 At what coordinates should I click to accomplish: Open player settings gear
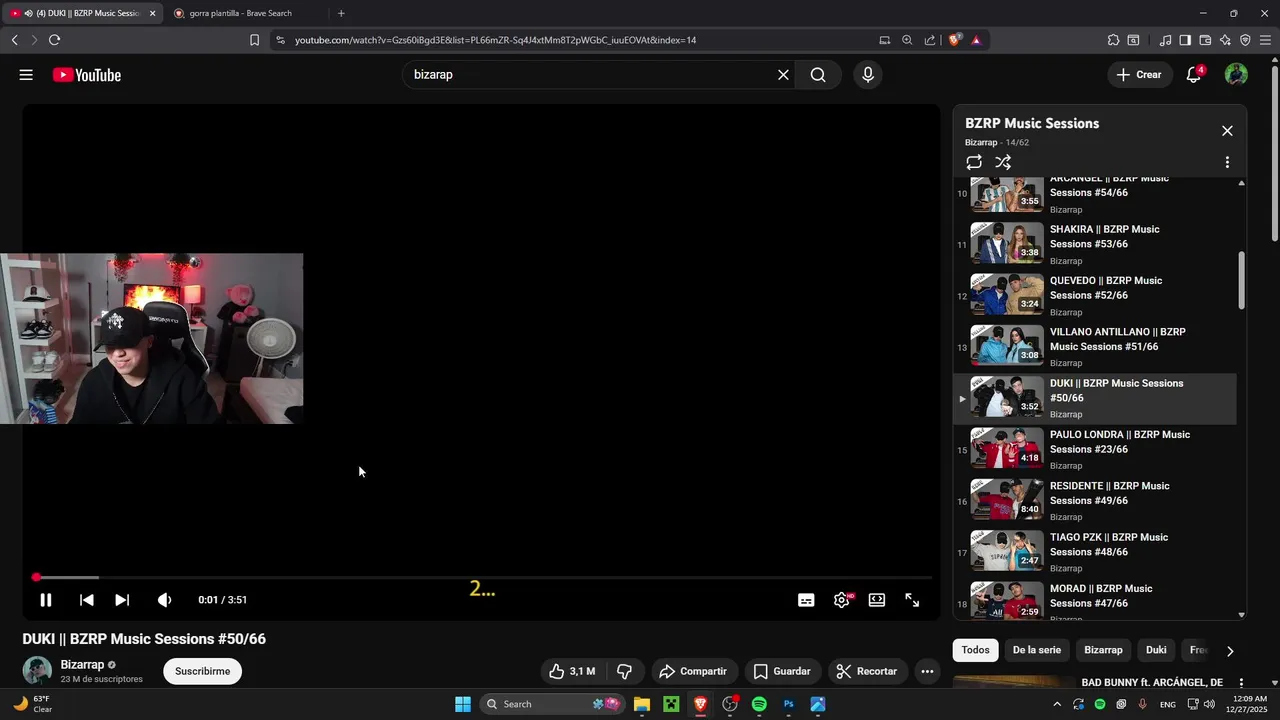pyautogui.click(x=842, y=600)
